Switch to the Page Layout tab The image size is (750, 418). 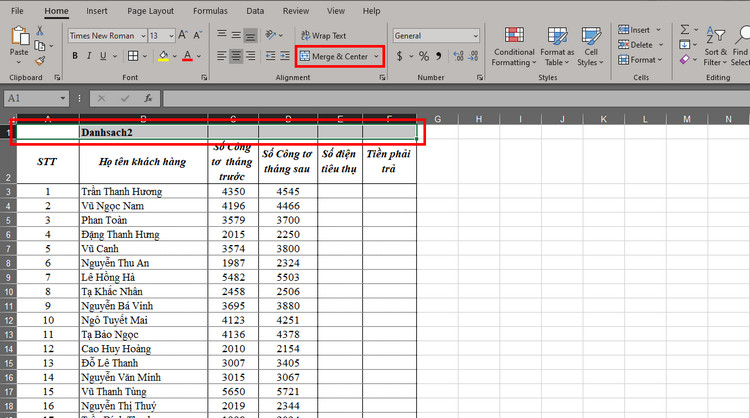point(150,11)
